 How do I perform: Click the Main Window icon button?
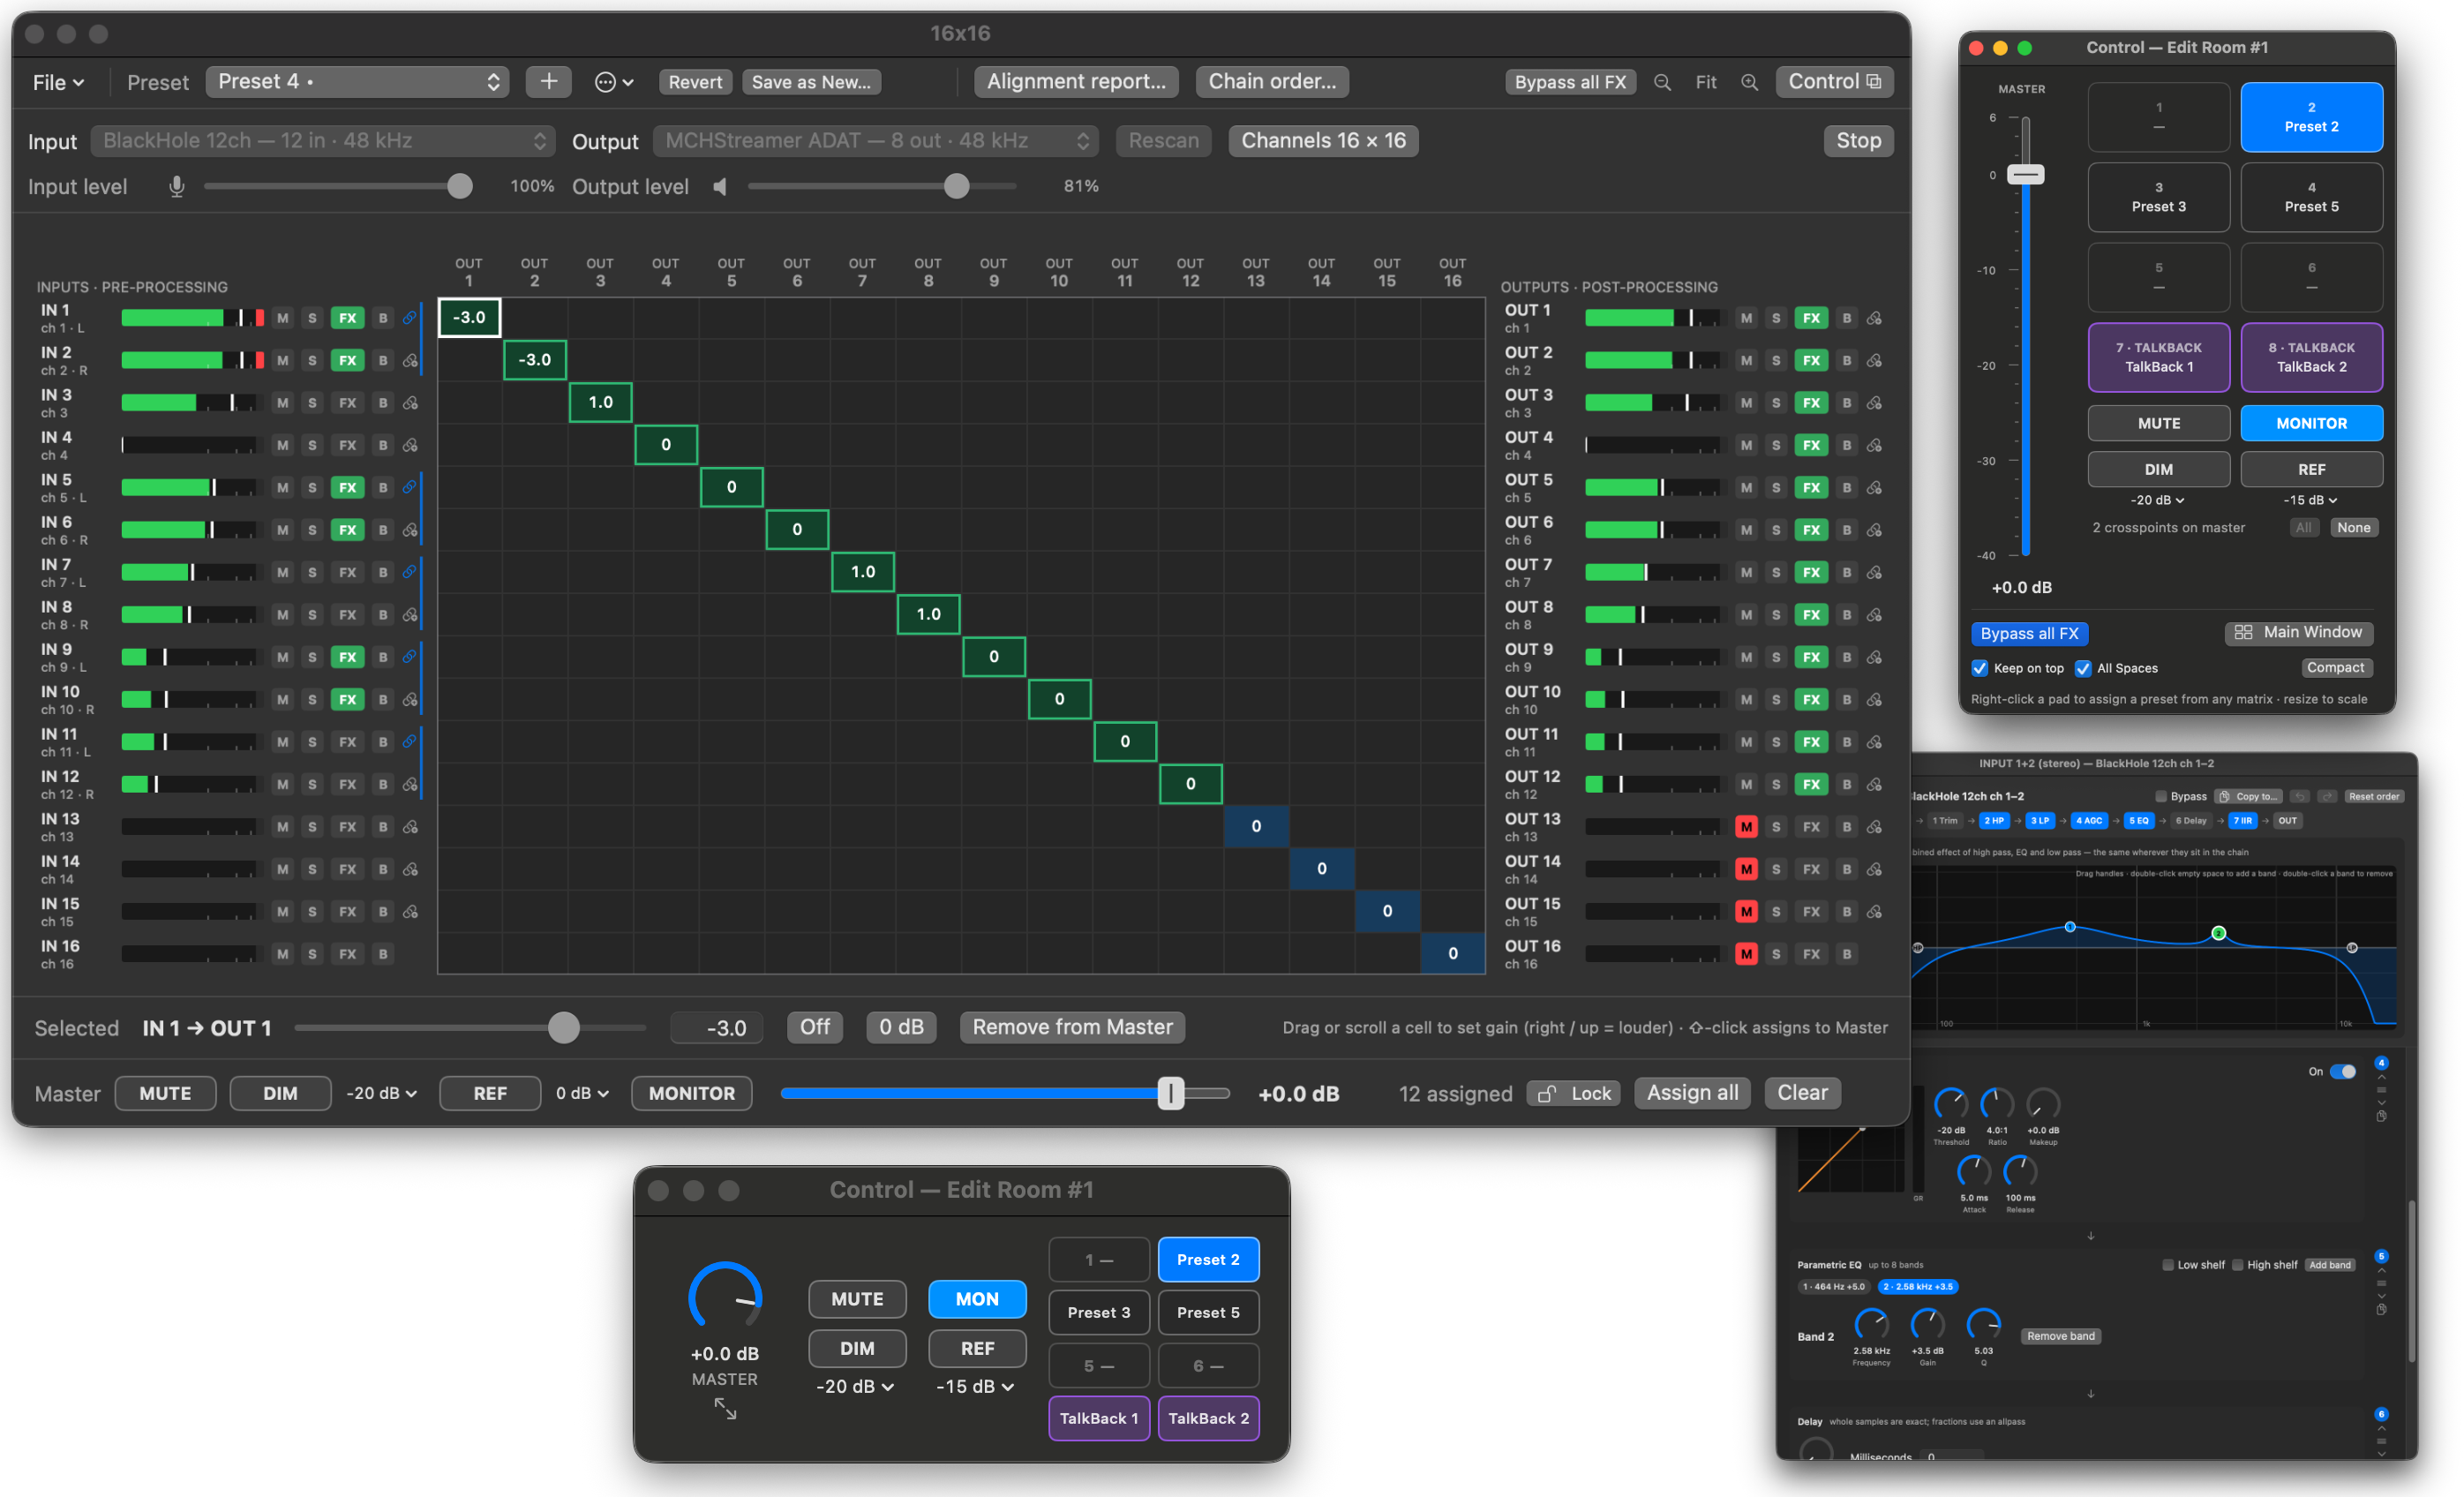tap(2298, 633)
